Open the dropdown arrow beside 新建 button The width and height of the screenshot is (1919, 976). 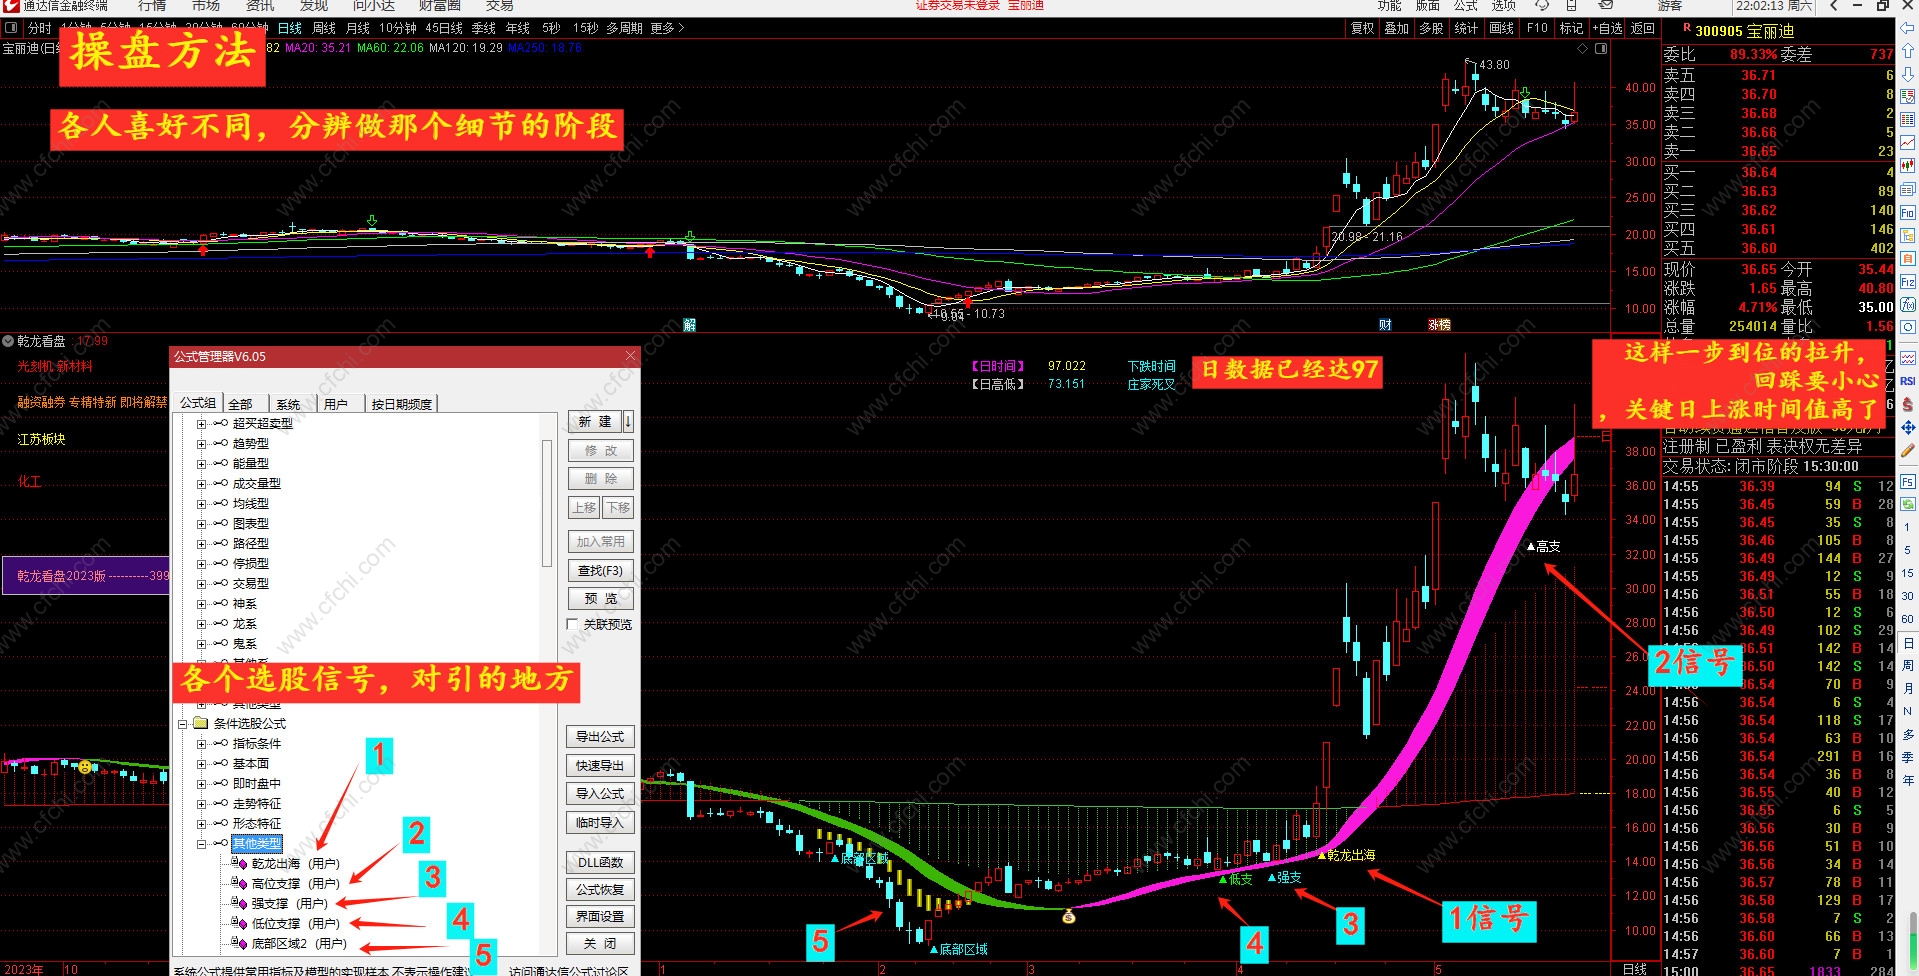[628, 421]
